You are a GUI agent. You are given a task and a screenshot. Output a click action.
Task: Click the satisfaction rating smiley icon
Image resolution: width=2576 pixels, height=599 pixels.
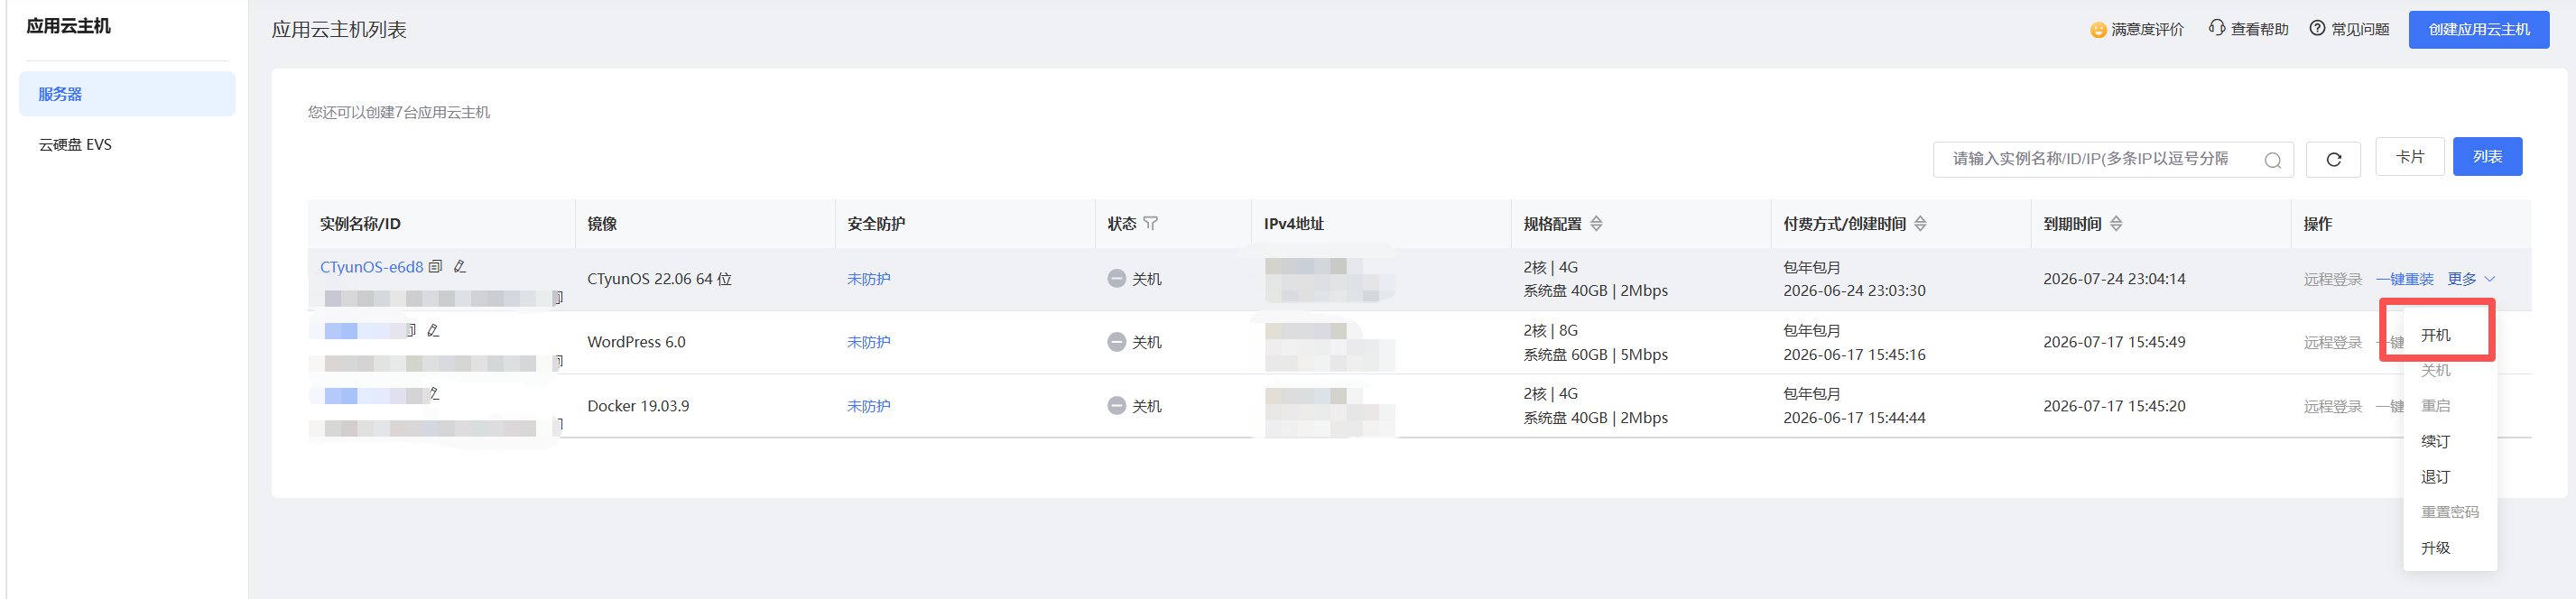tap(2098, 30)
